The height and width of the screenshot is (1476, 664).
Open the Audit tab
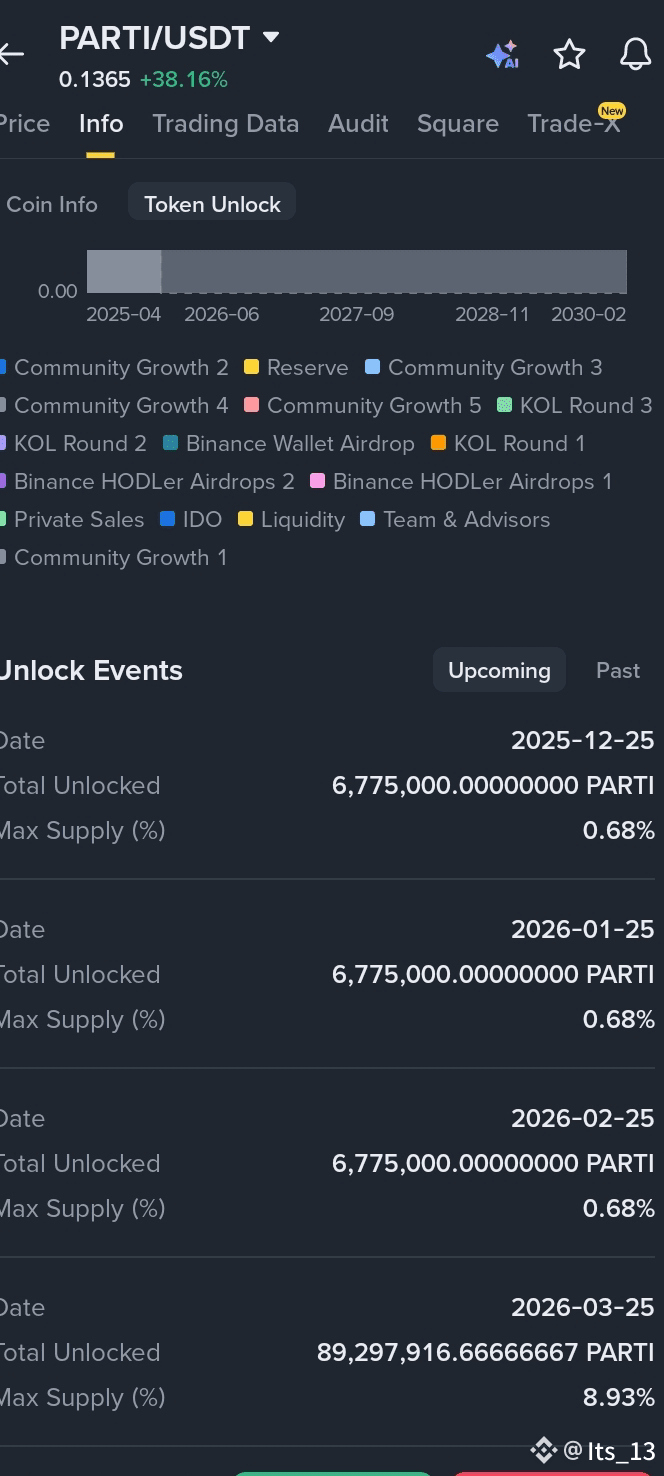[x=358, y=124]
